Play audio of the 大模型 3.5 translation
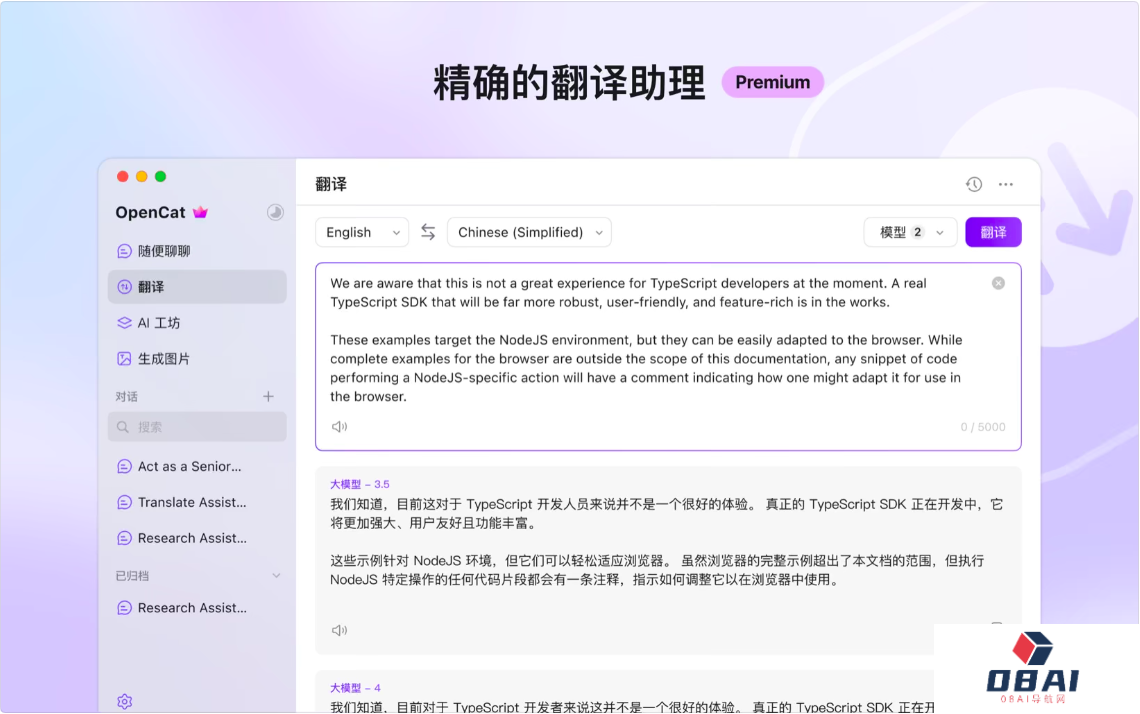This screenshot has height=714, width=1140. pos(340,630)
